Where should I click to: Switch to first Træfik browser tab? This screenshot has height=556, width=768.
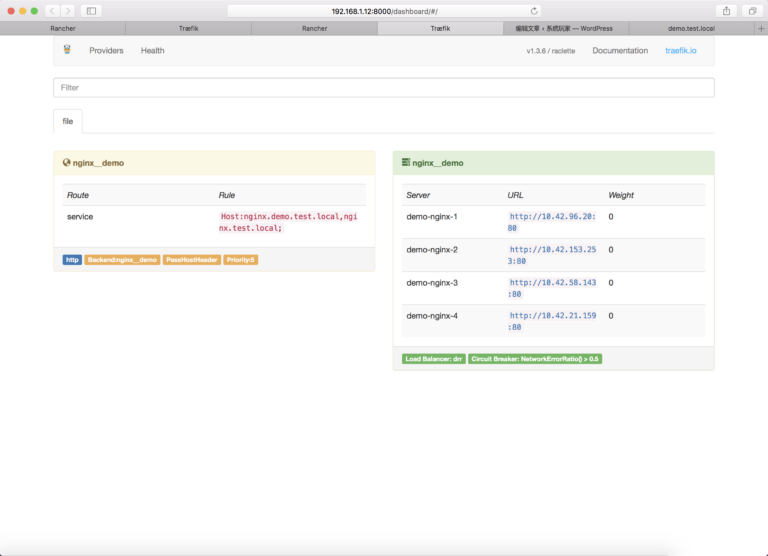pos(189,28)
